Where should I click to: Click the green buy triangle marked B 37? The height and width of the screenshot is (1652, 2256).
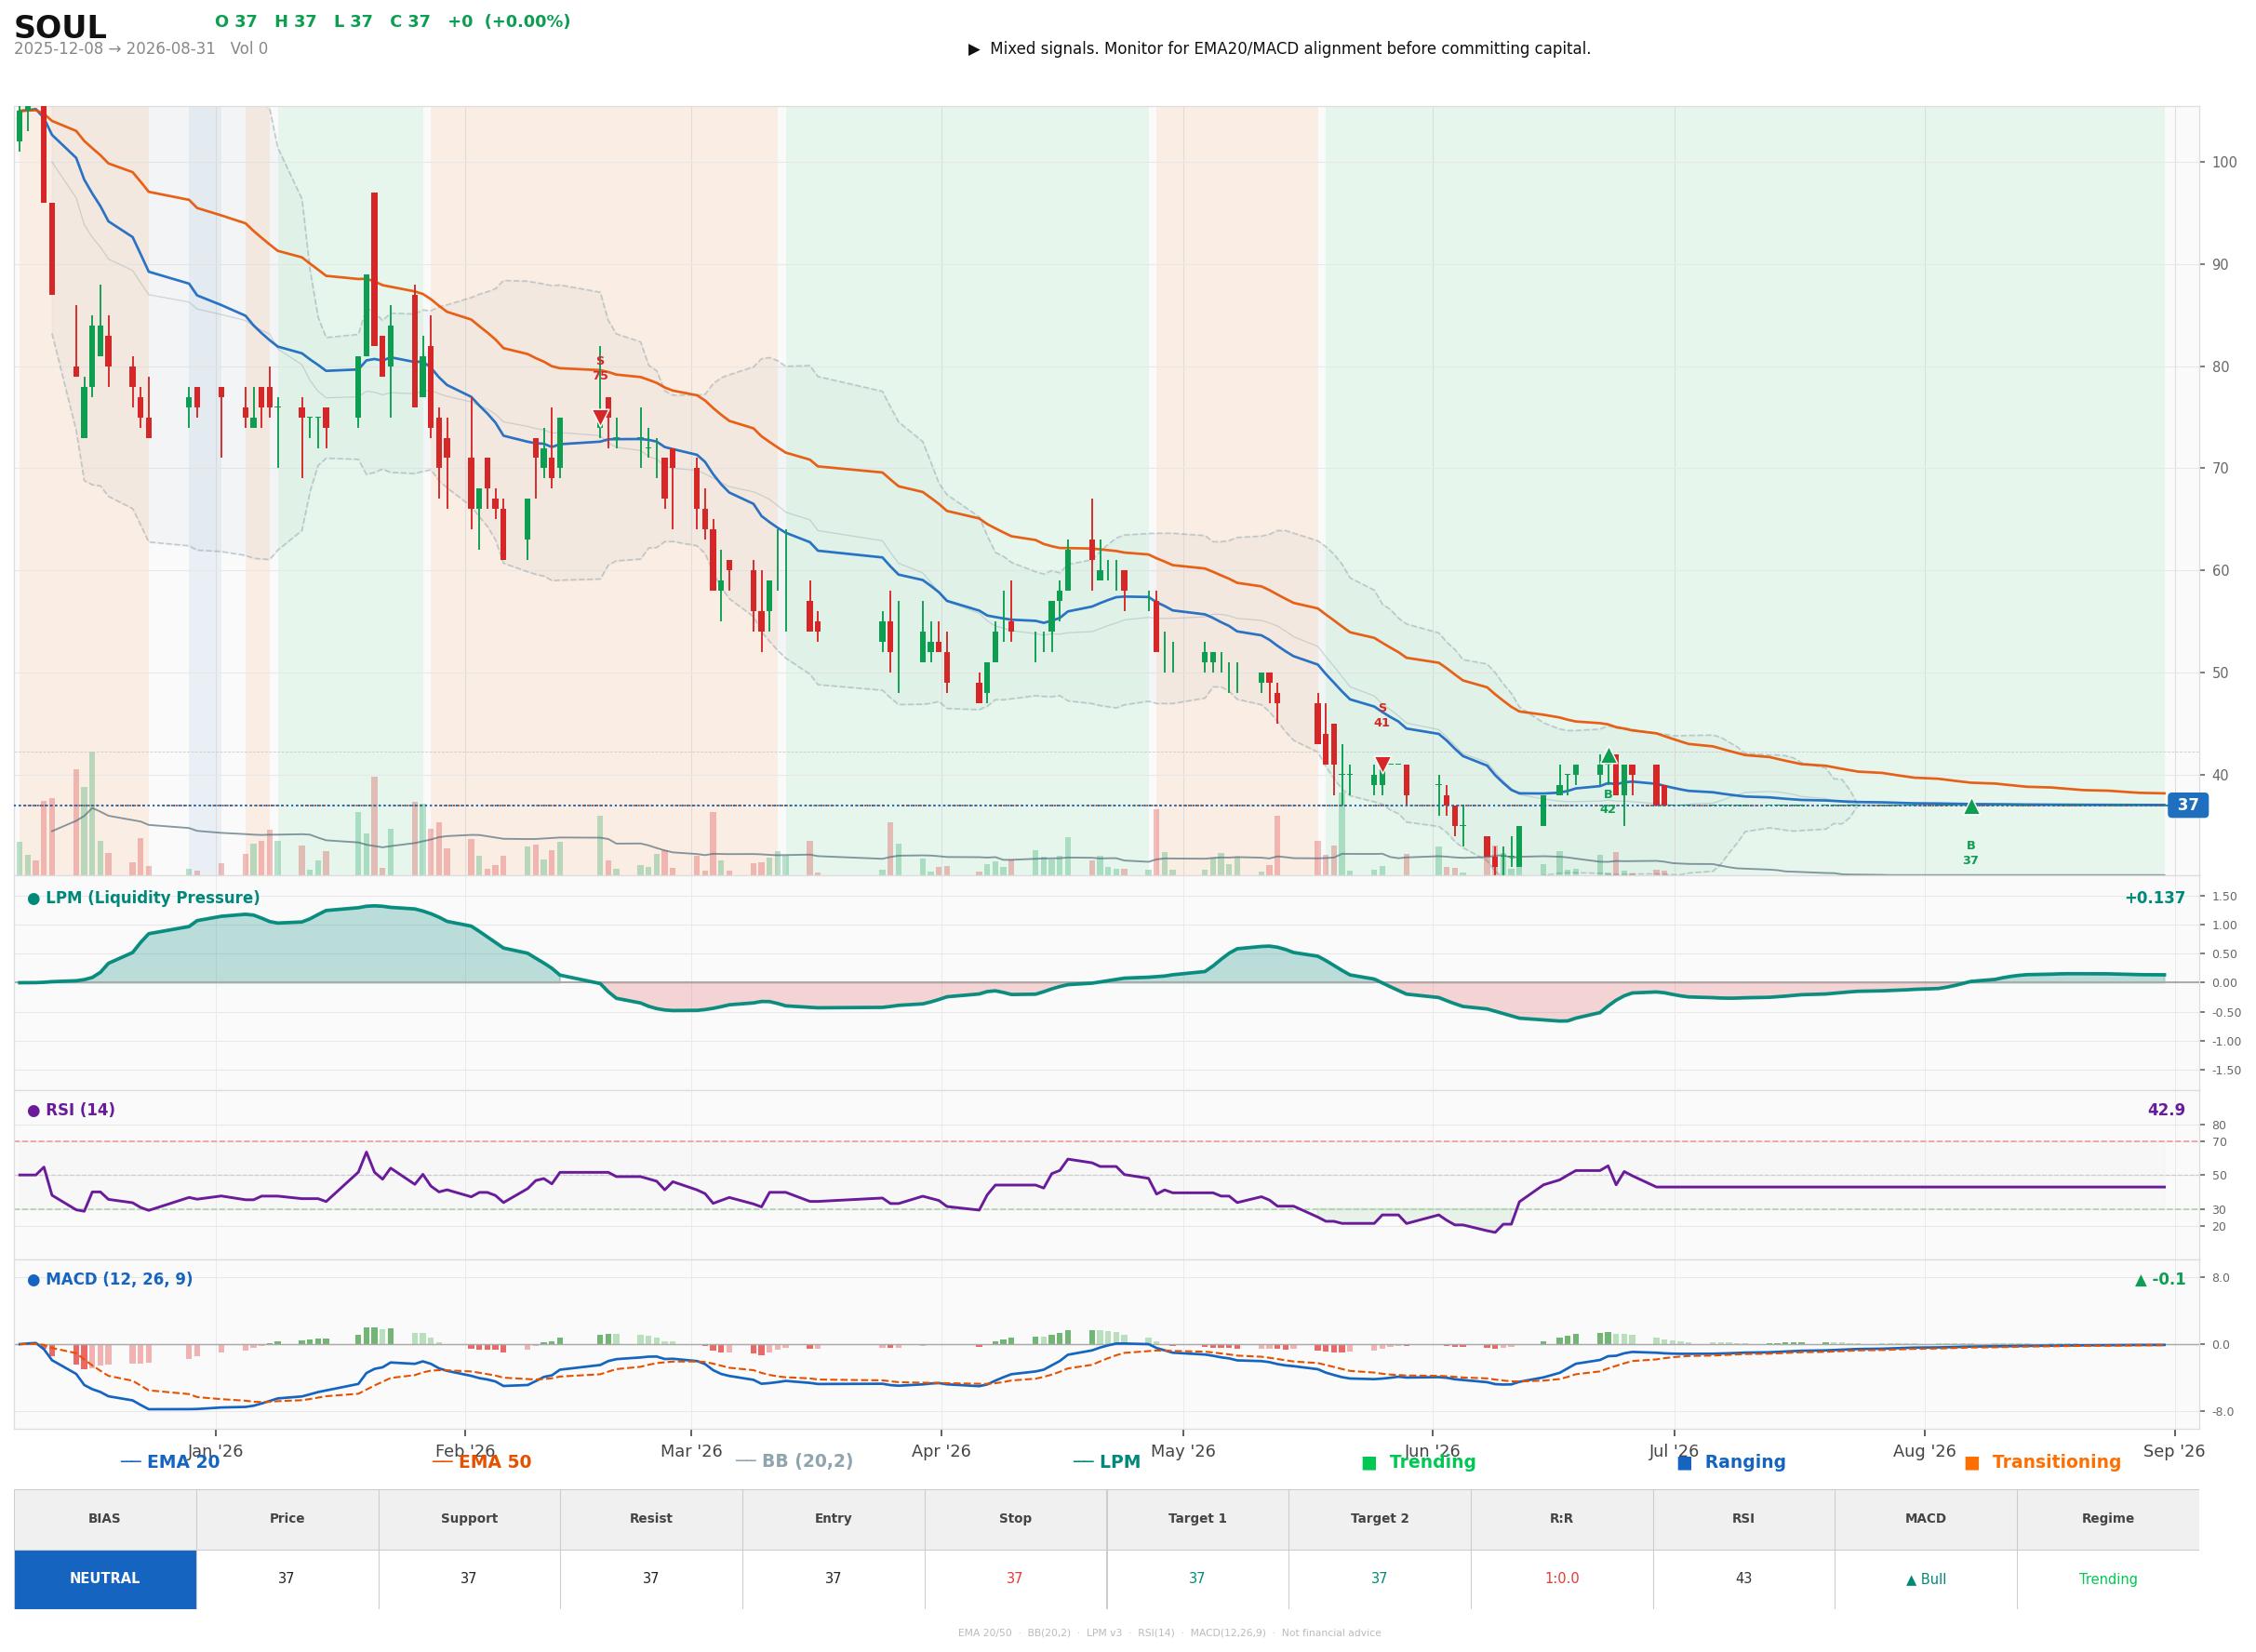(x=1971, y=806)
